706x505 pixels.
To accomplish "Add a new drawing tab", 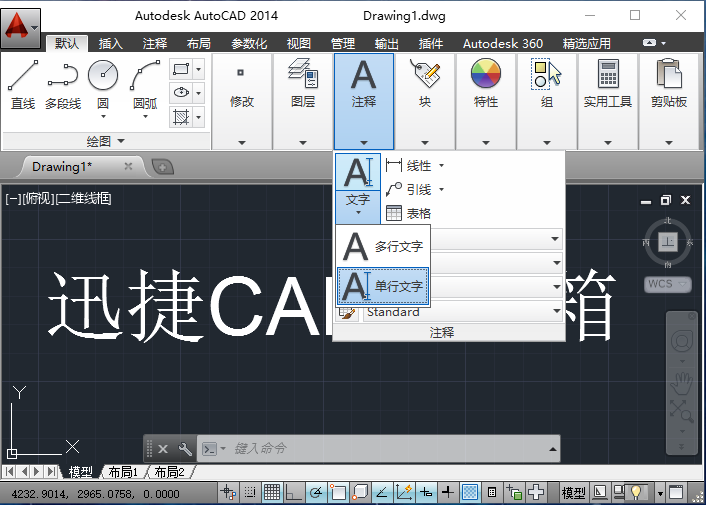I will click(163, 167).
